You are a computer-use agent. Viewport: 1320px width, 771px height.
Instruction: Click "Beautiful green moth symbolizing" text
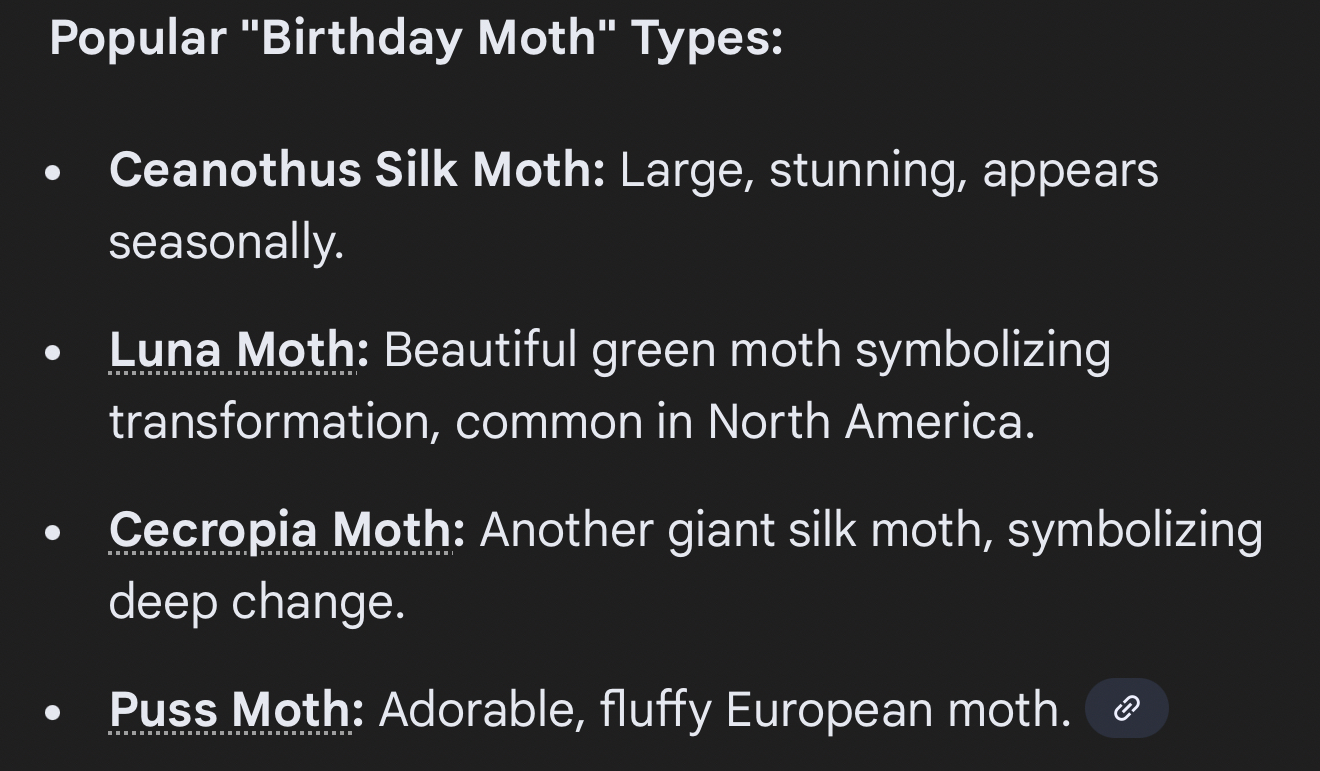click(746, 350)
